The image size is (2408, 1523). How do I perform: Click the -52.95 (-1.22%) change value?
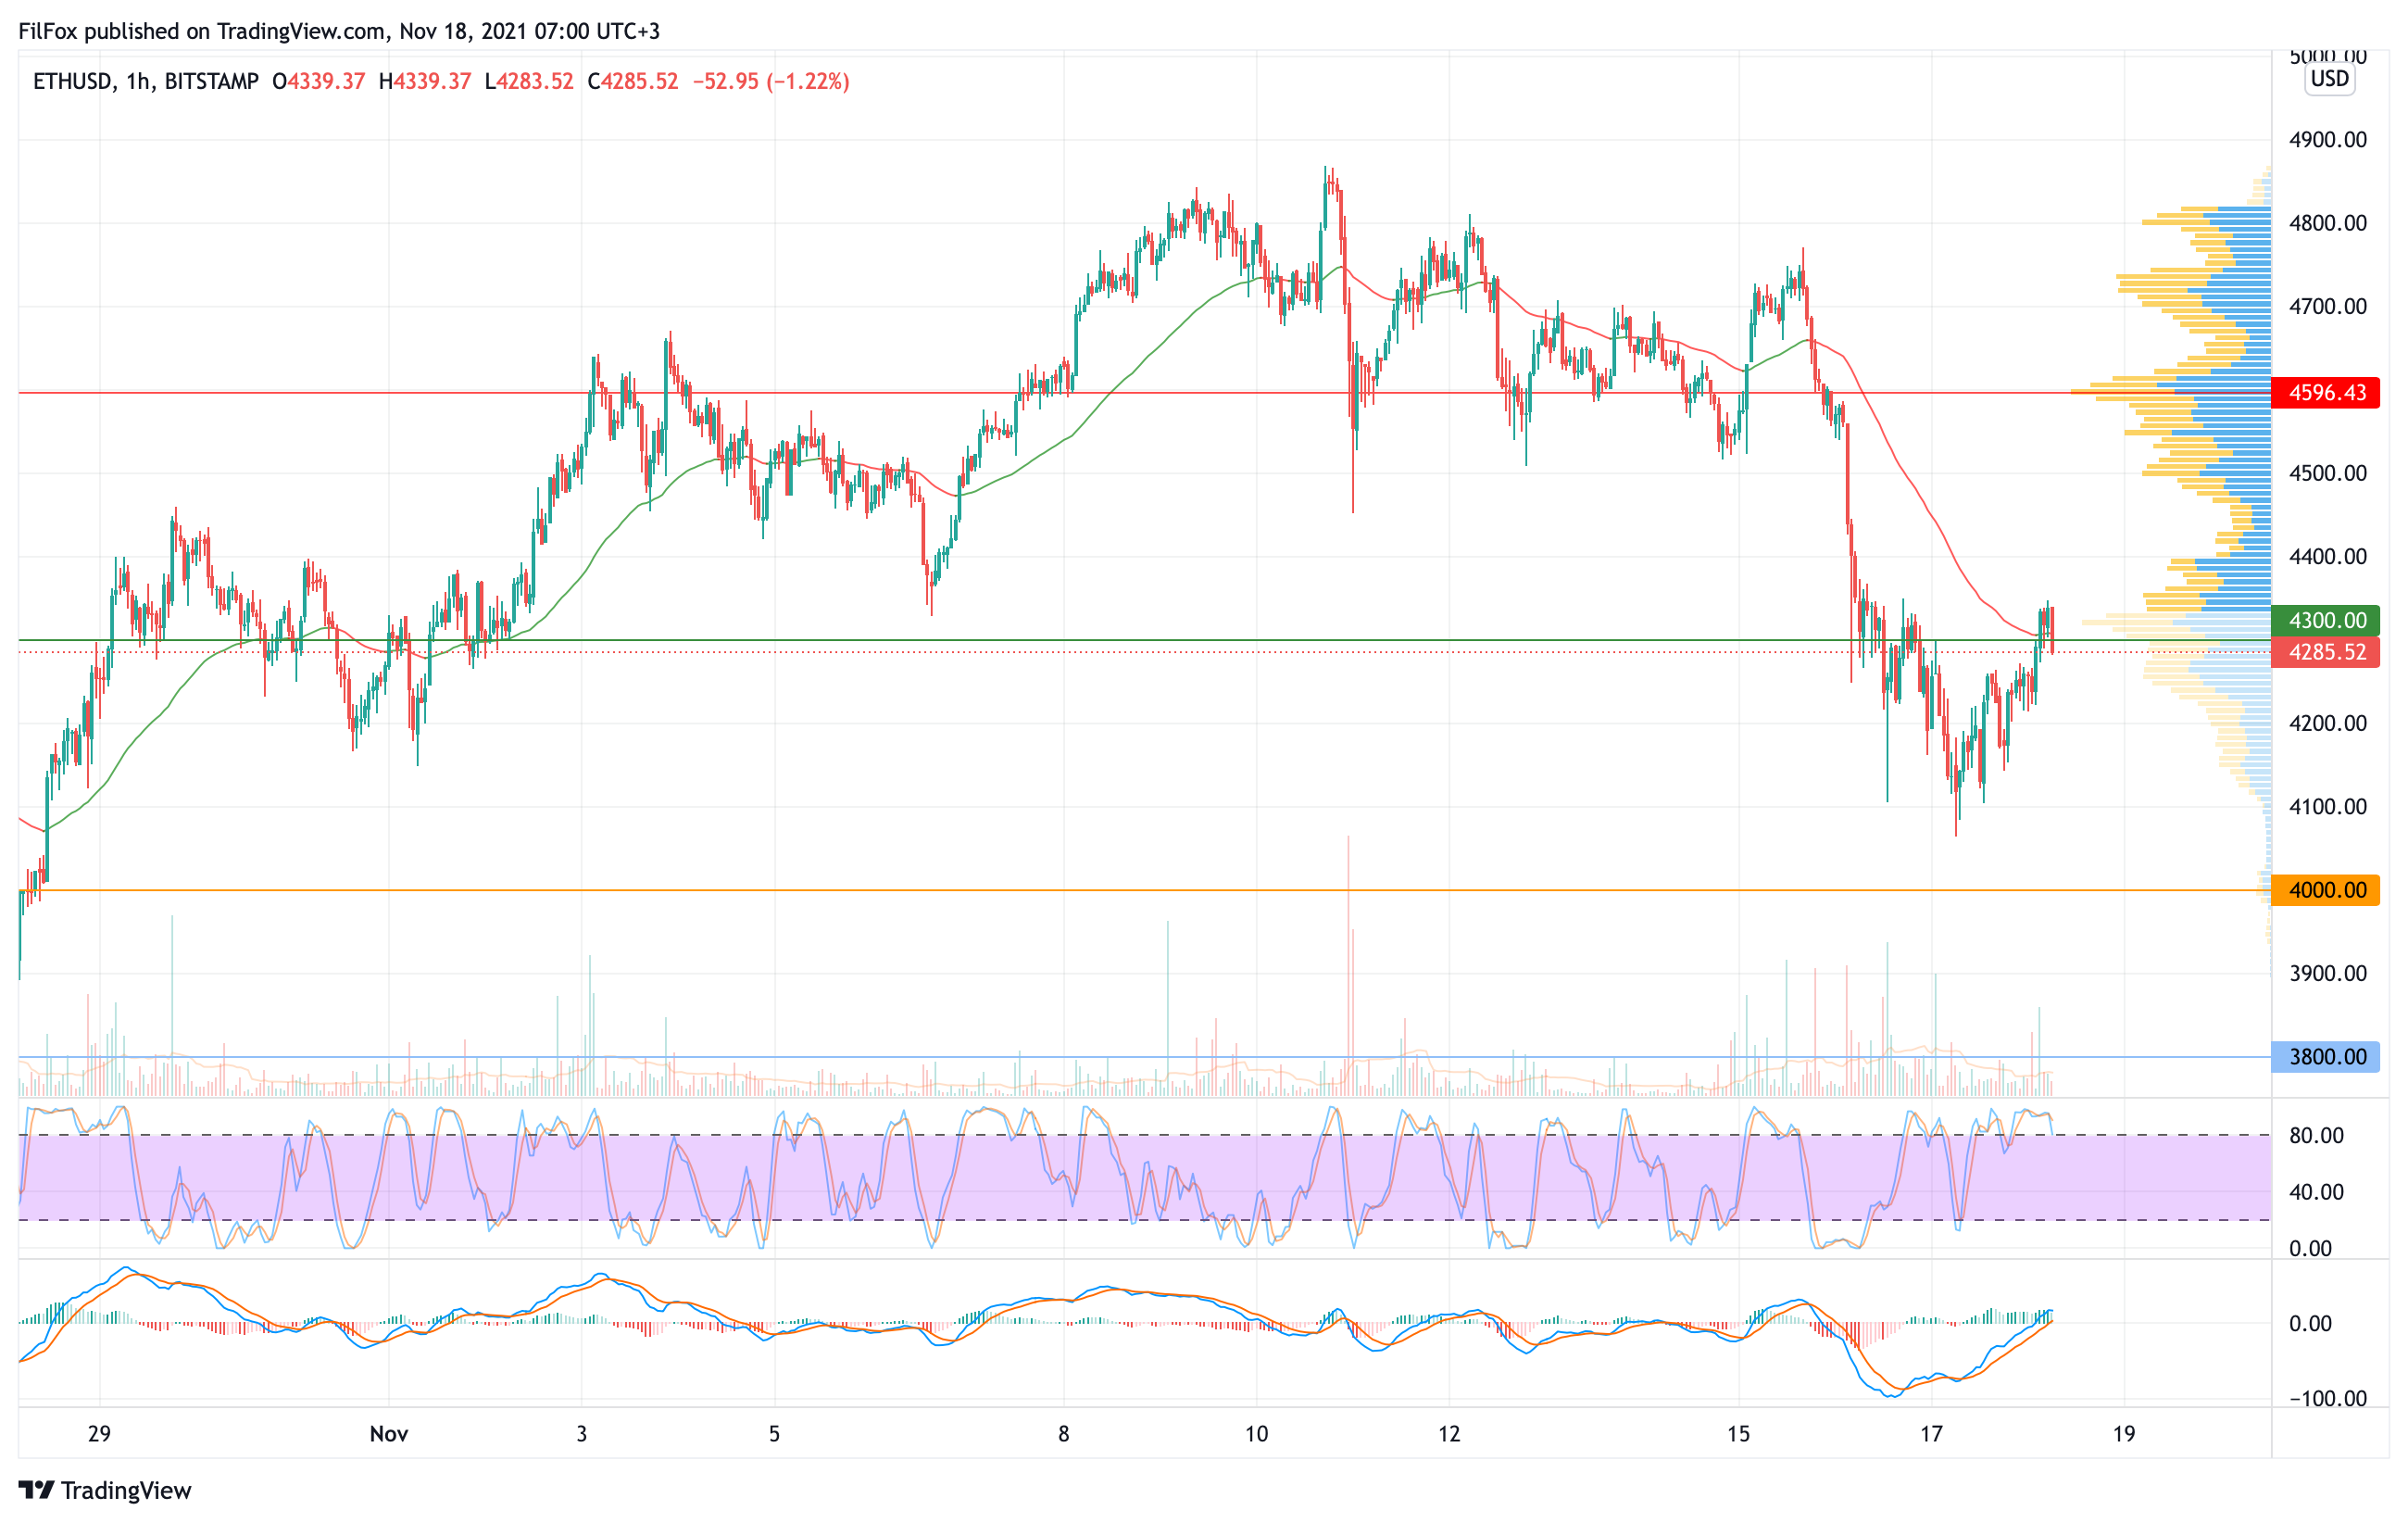click(x=771, y=81)
